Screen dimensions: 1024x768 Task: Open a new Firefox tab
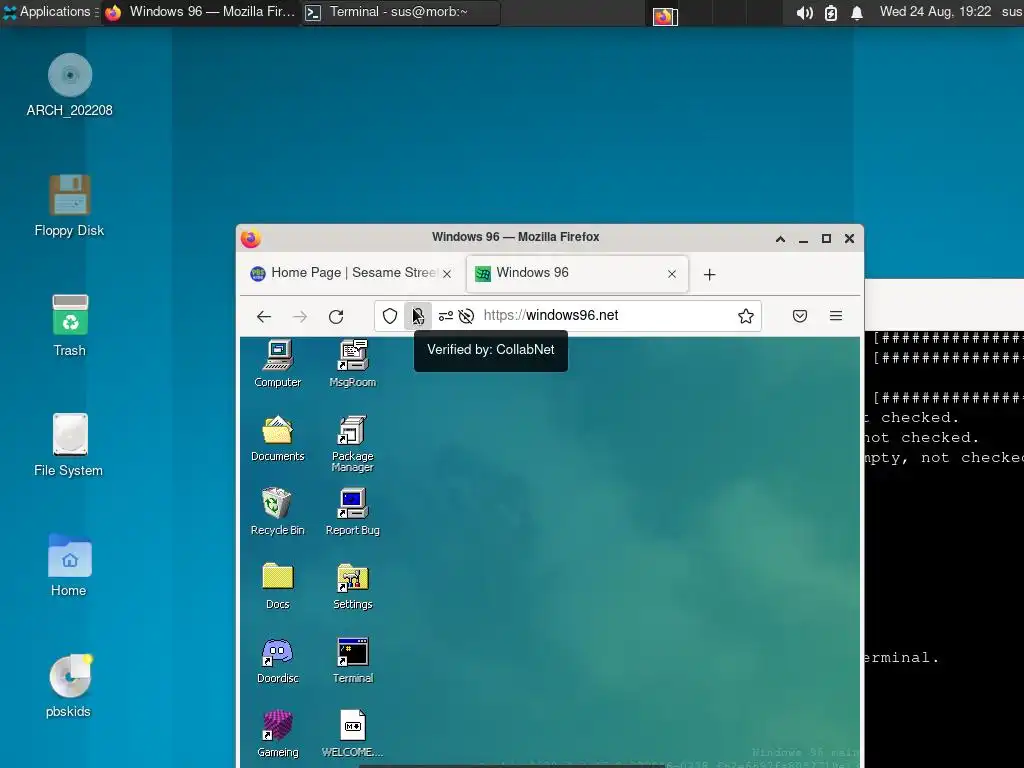tap(710, 274)
